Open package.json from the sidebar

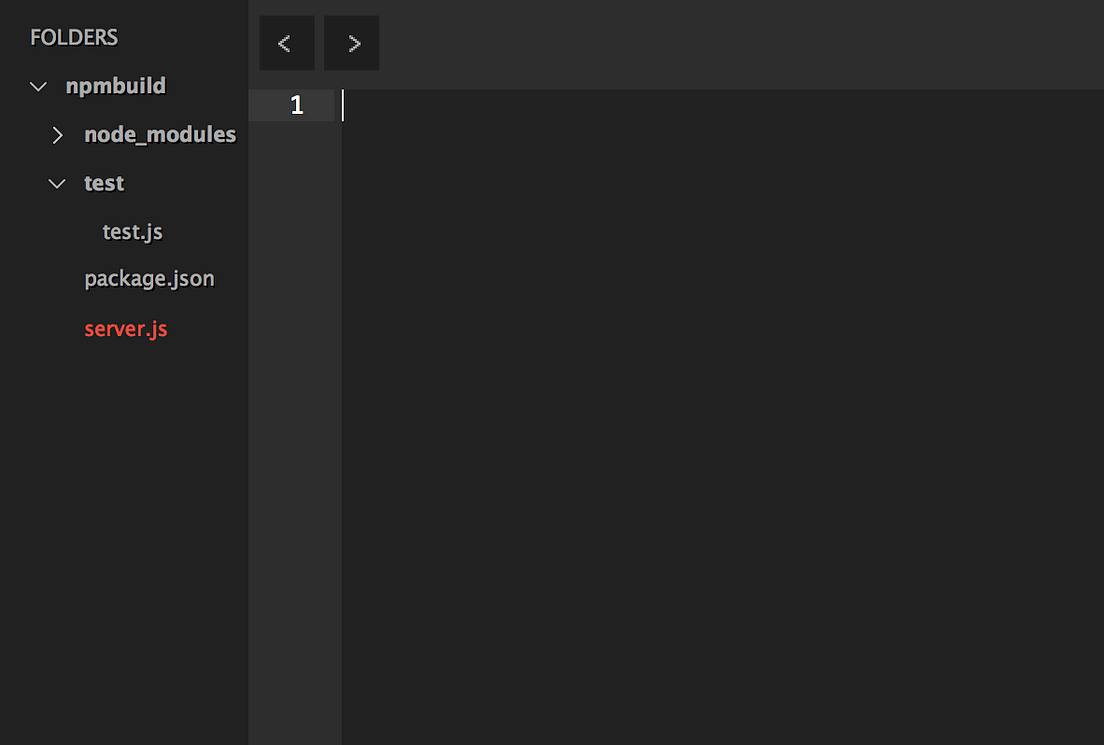coord(149,279)
